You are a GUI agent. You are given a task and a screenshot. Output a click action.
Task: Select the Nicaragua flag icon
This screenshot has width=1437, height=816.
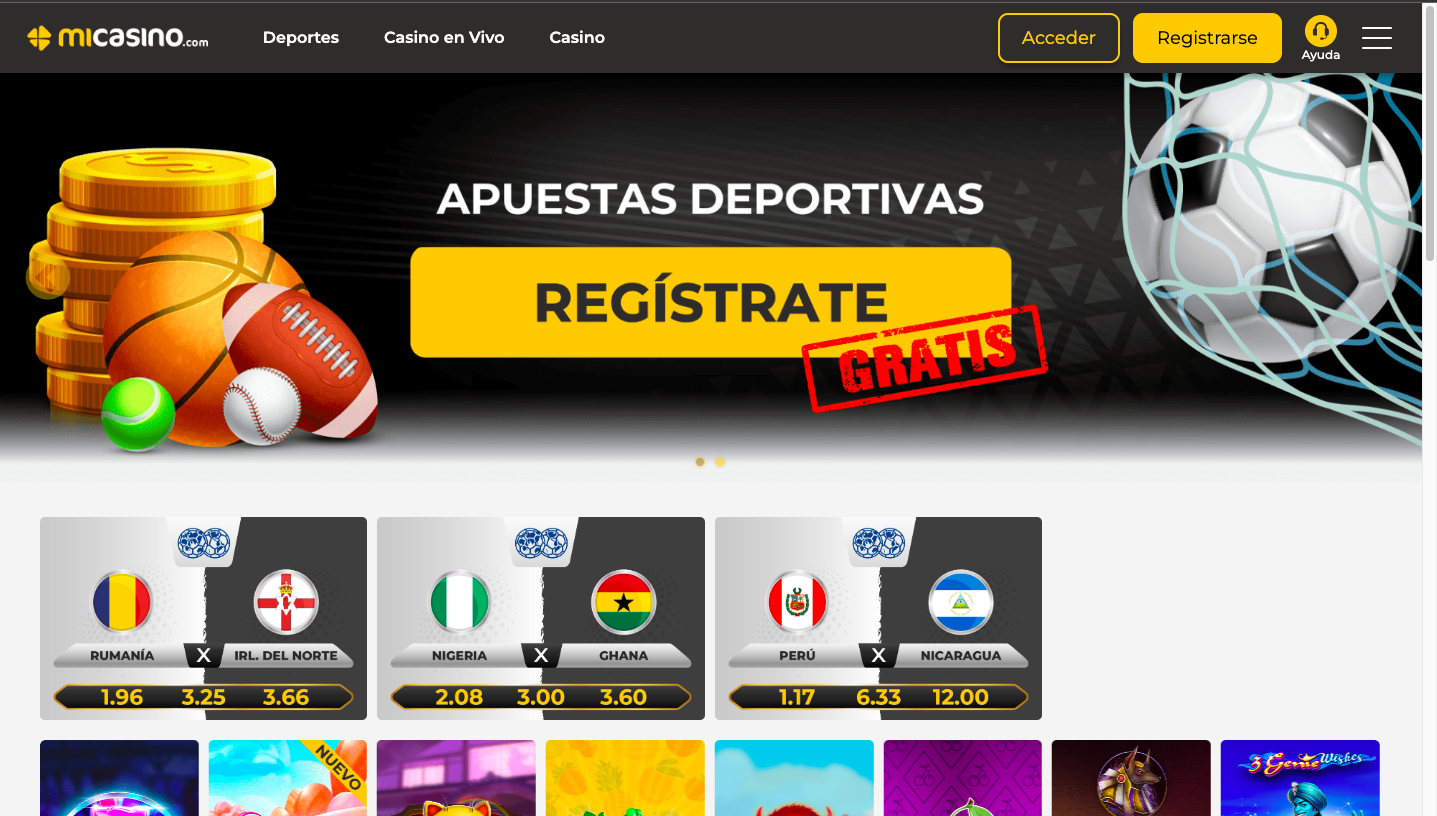(960, 604)
